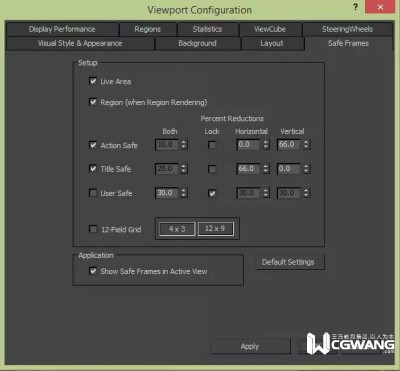Open the Layout tab
This screenshot has height=371, width=400.
[x=272, y=43]
